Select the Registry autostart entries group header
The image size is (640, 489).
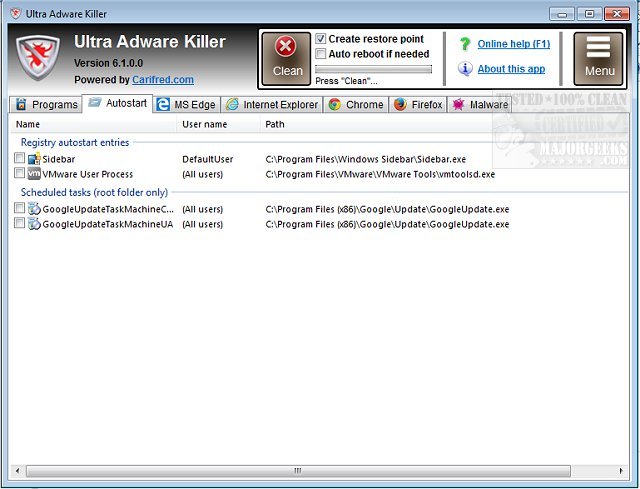coord(75,142)
